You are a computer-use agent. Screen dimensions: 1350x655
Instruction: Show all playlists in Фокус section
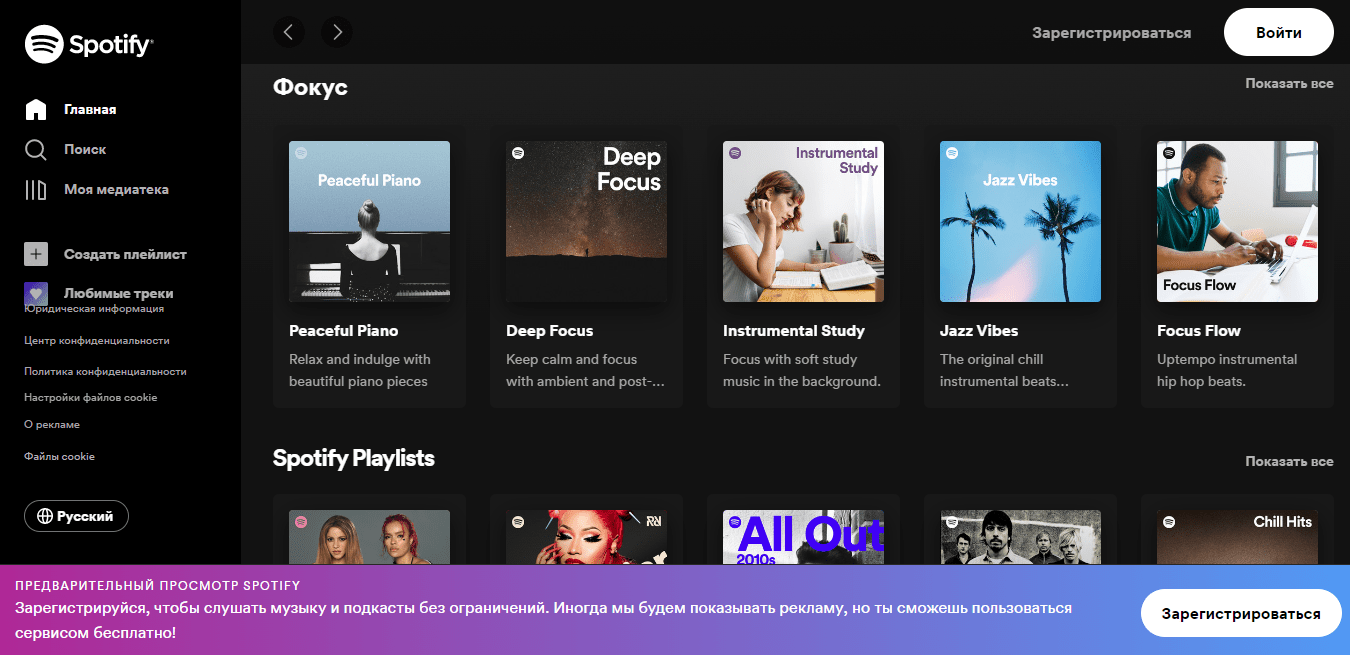click(1288, 84)
